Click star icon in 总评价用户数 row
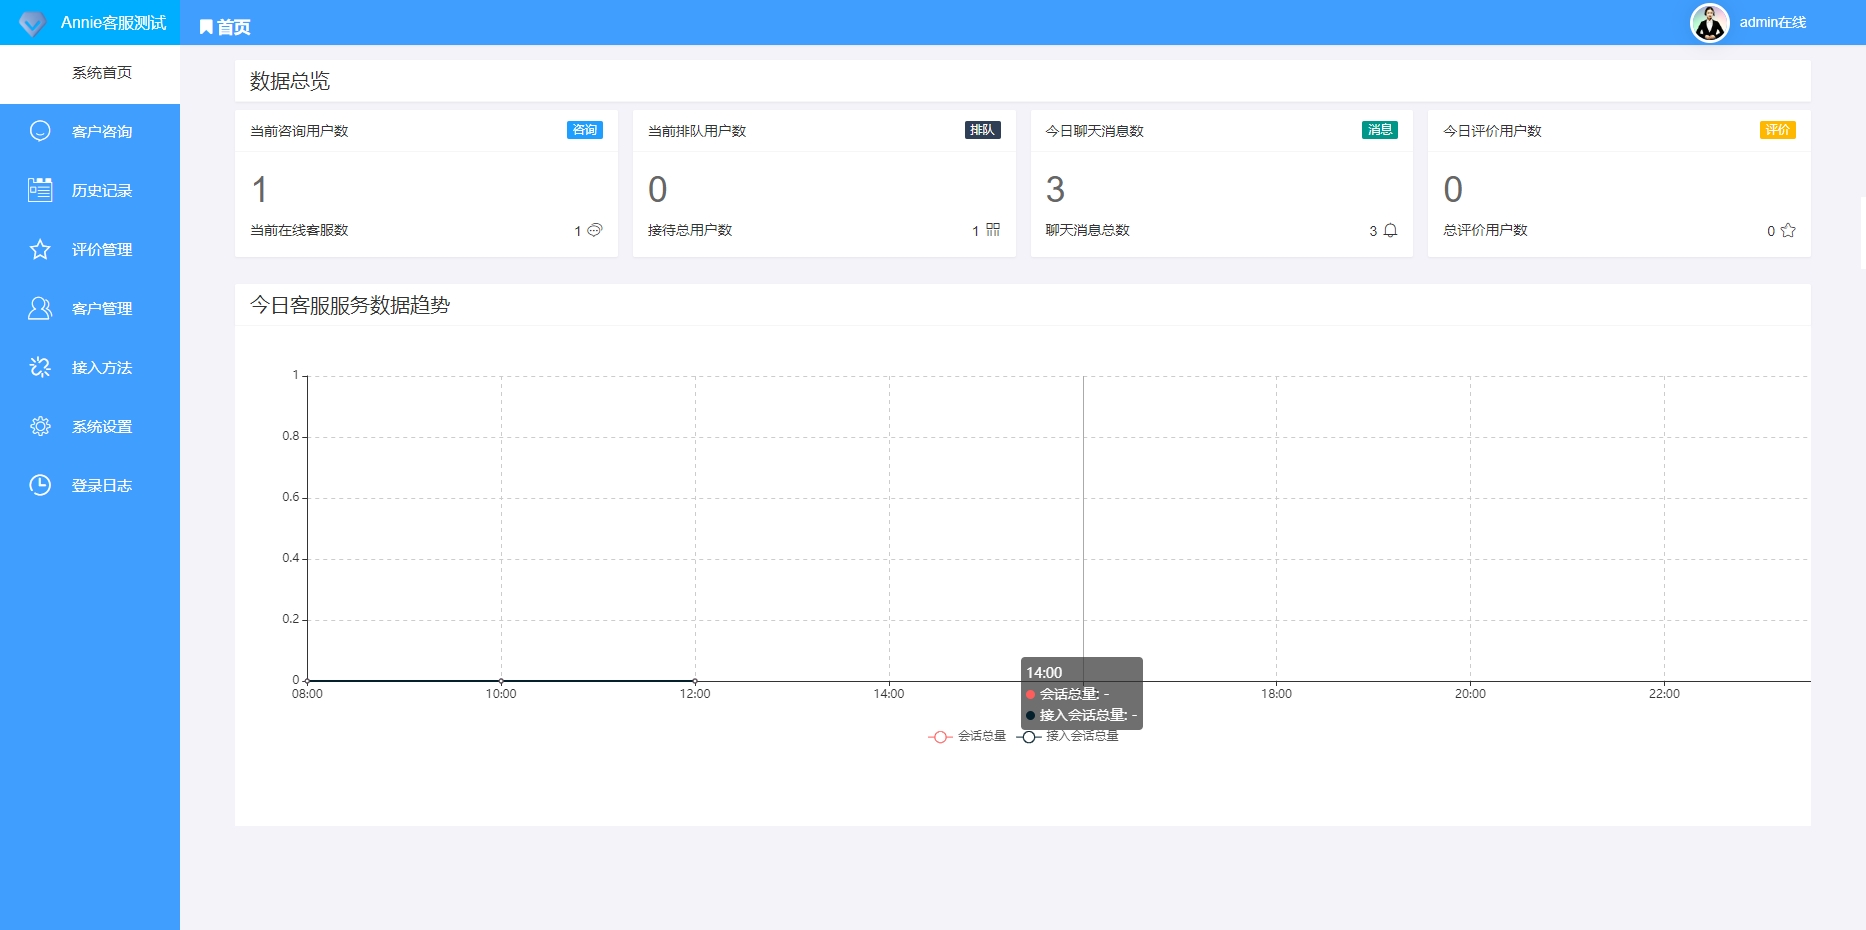This screenshot has width=1866, height=930. (1788, 230)
